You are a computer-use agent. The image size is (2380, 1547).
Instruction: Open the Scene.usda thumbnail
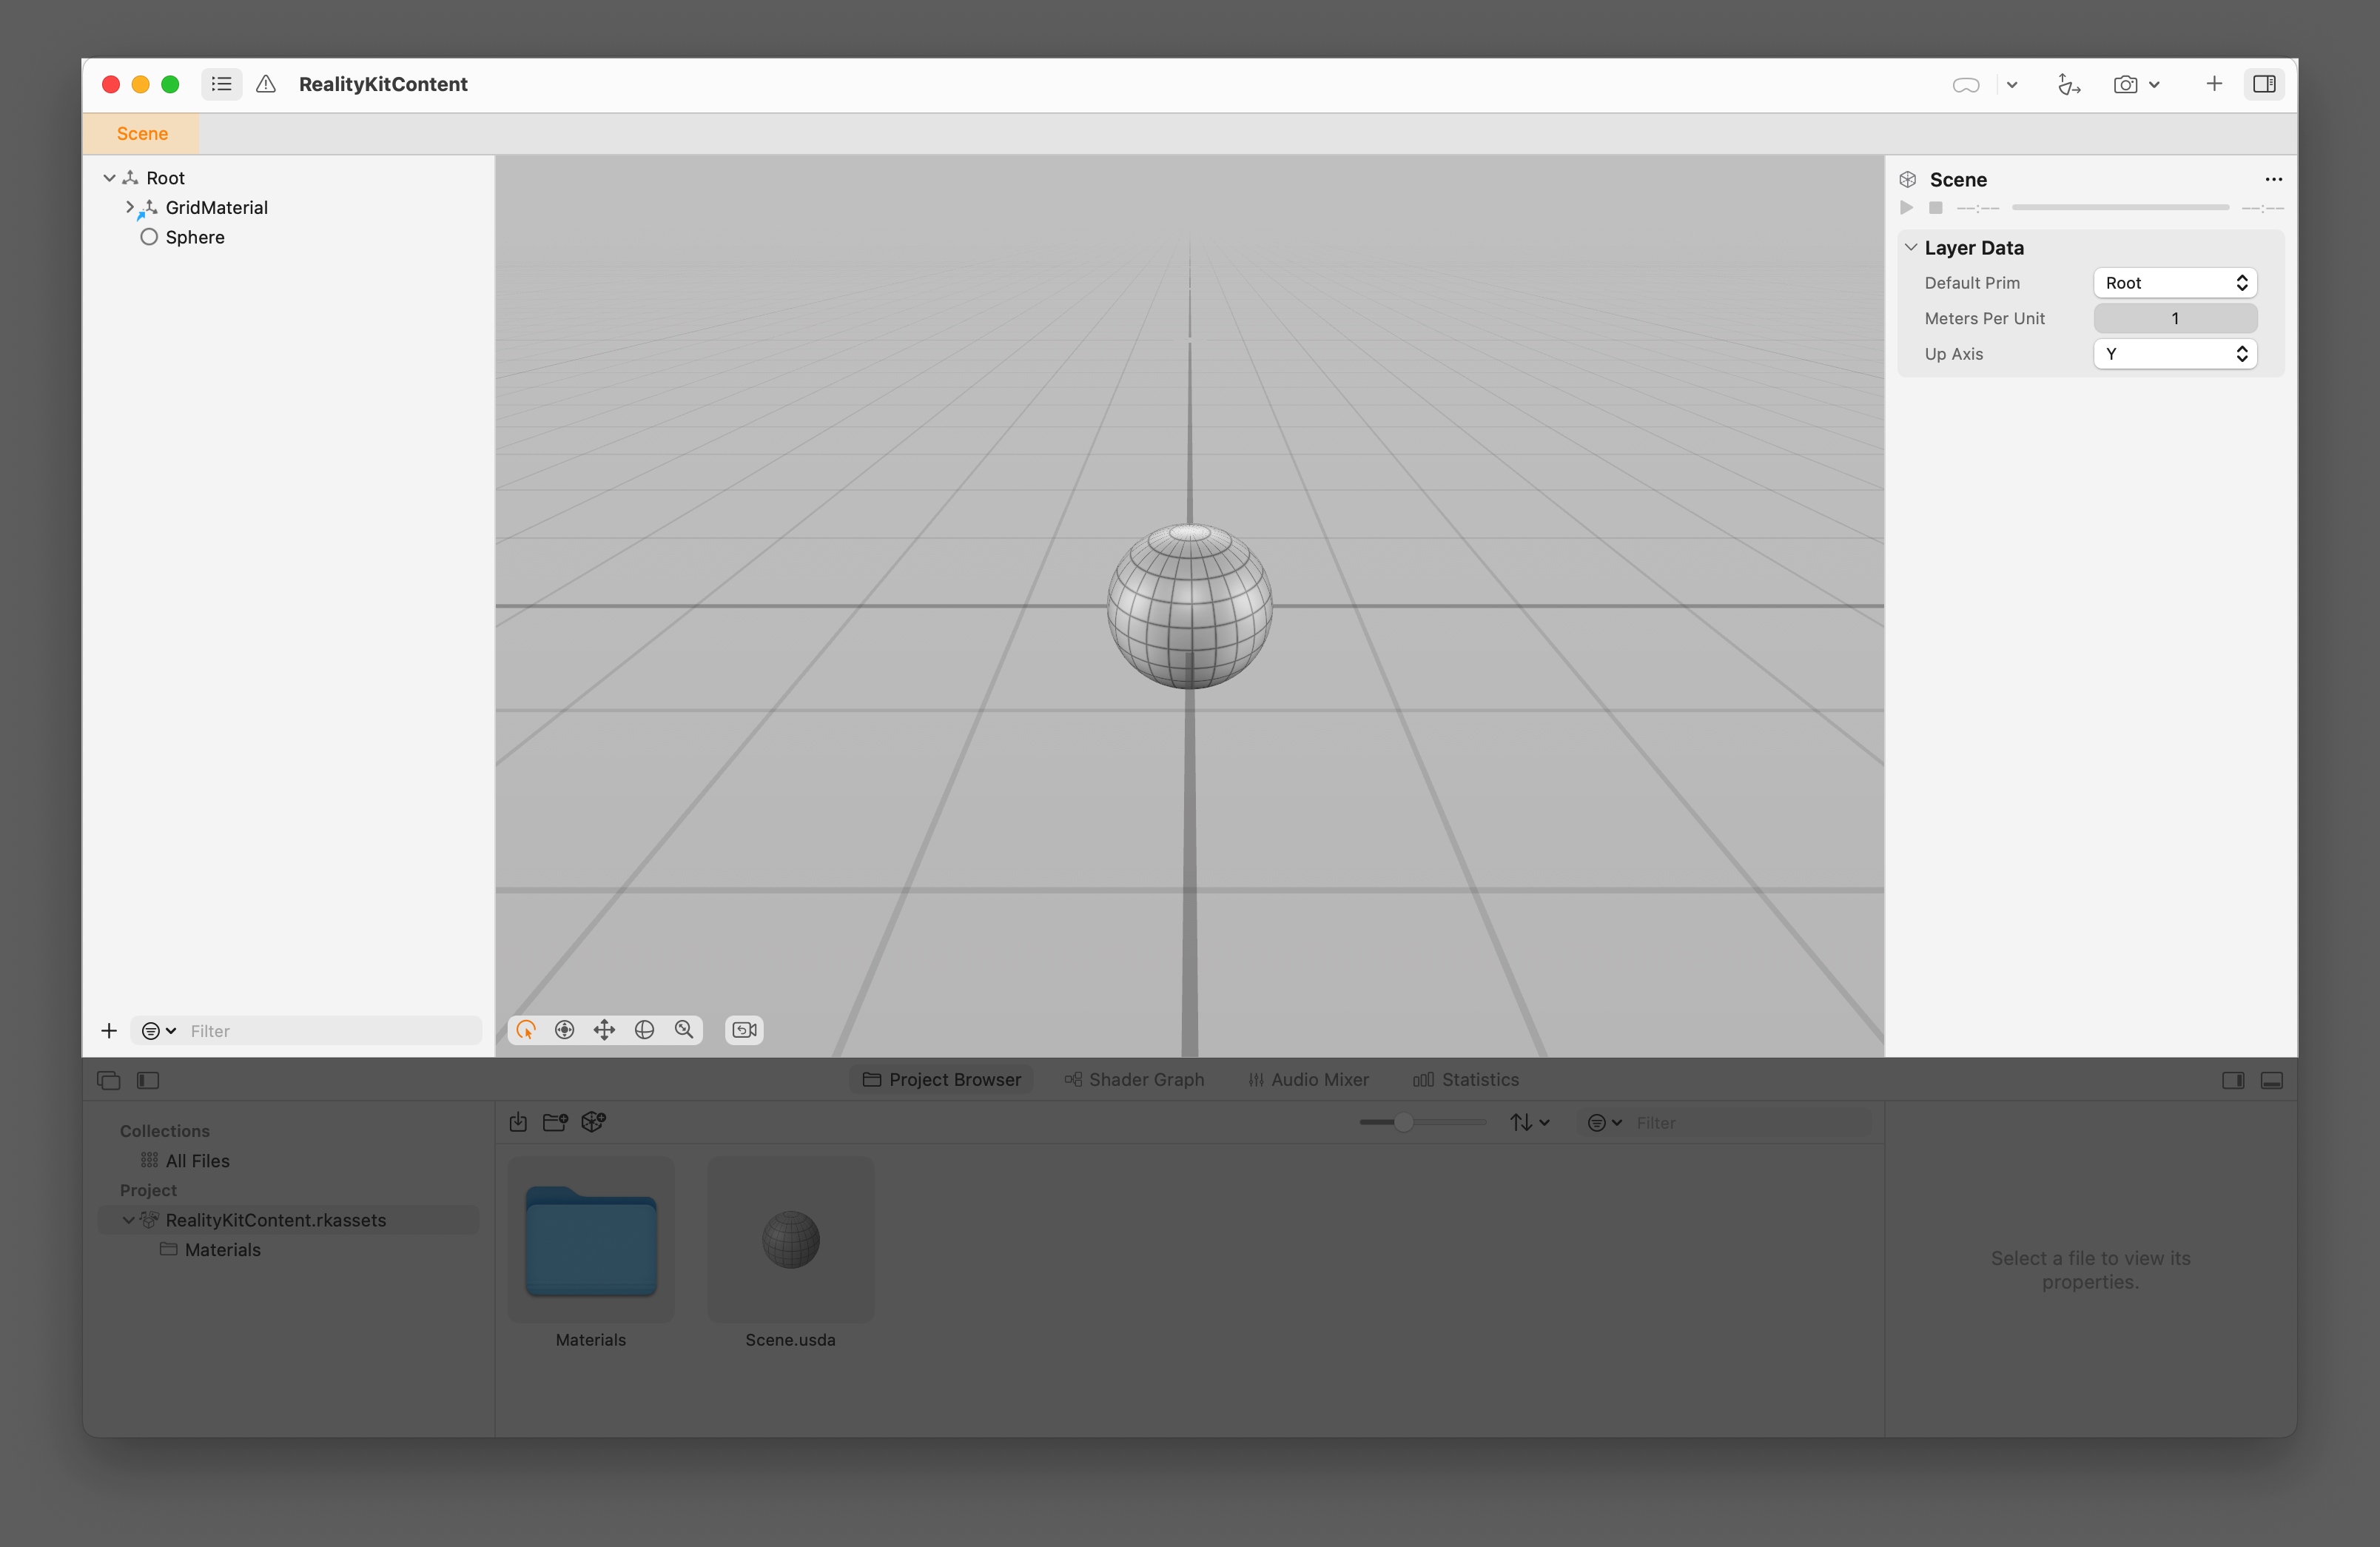790,1240
